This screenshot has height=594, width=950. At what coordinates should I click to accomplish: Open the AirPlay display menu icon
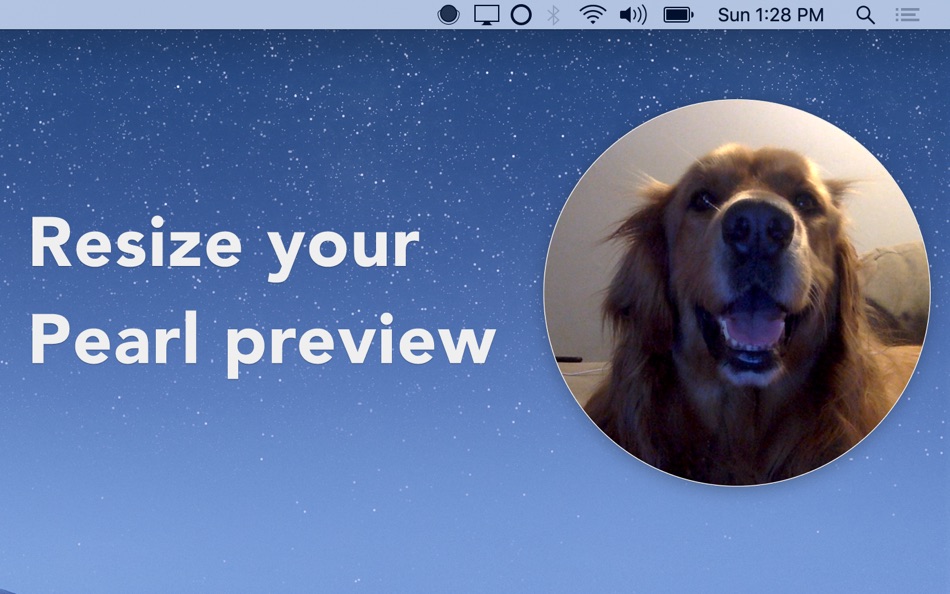coord(486,15)
